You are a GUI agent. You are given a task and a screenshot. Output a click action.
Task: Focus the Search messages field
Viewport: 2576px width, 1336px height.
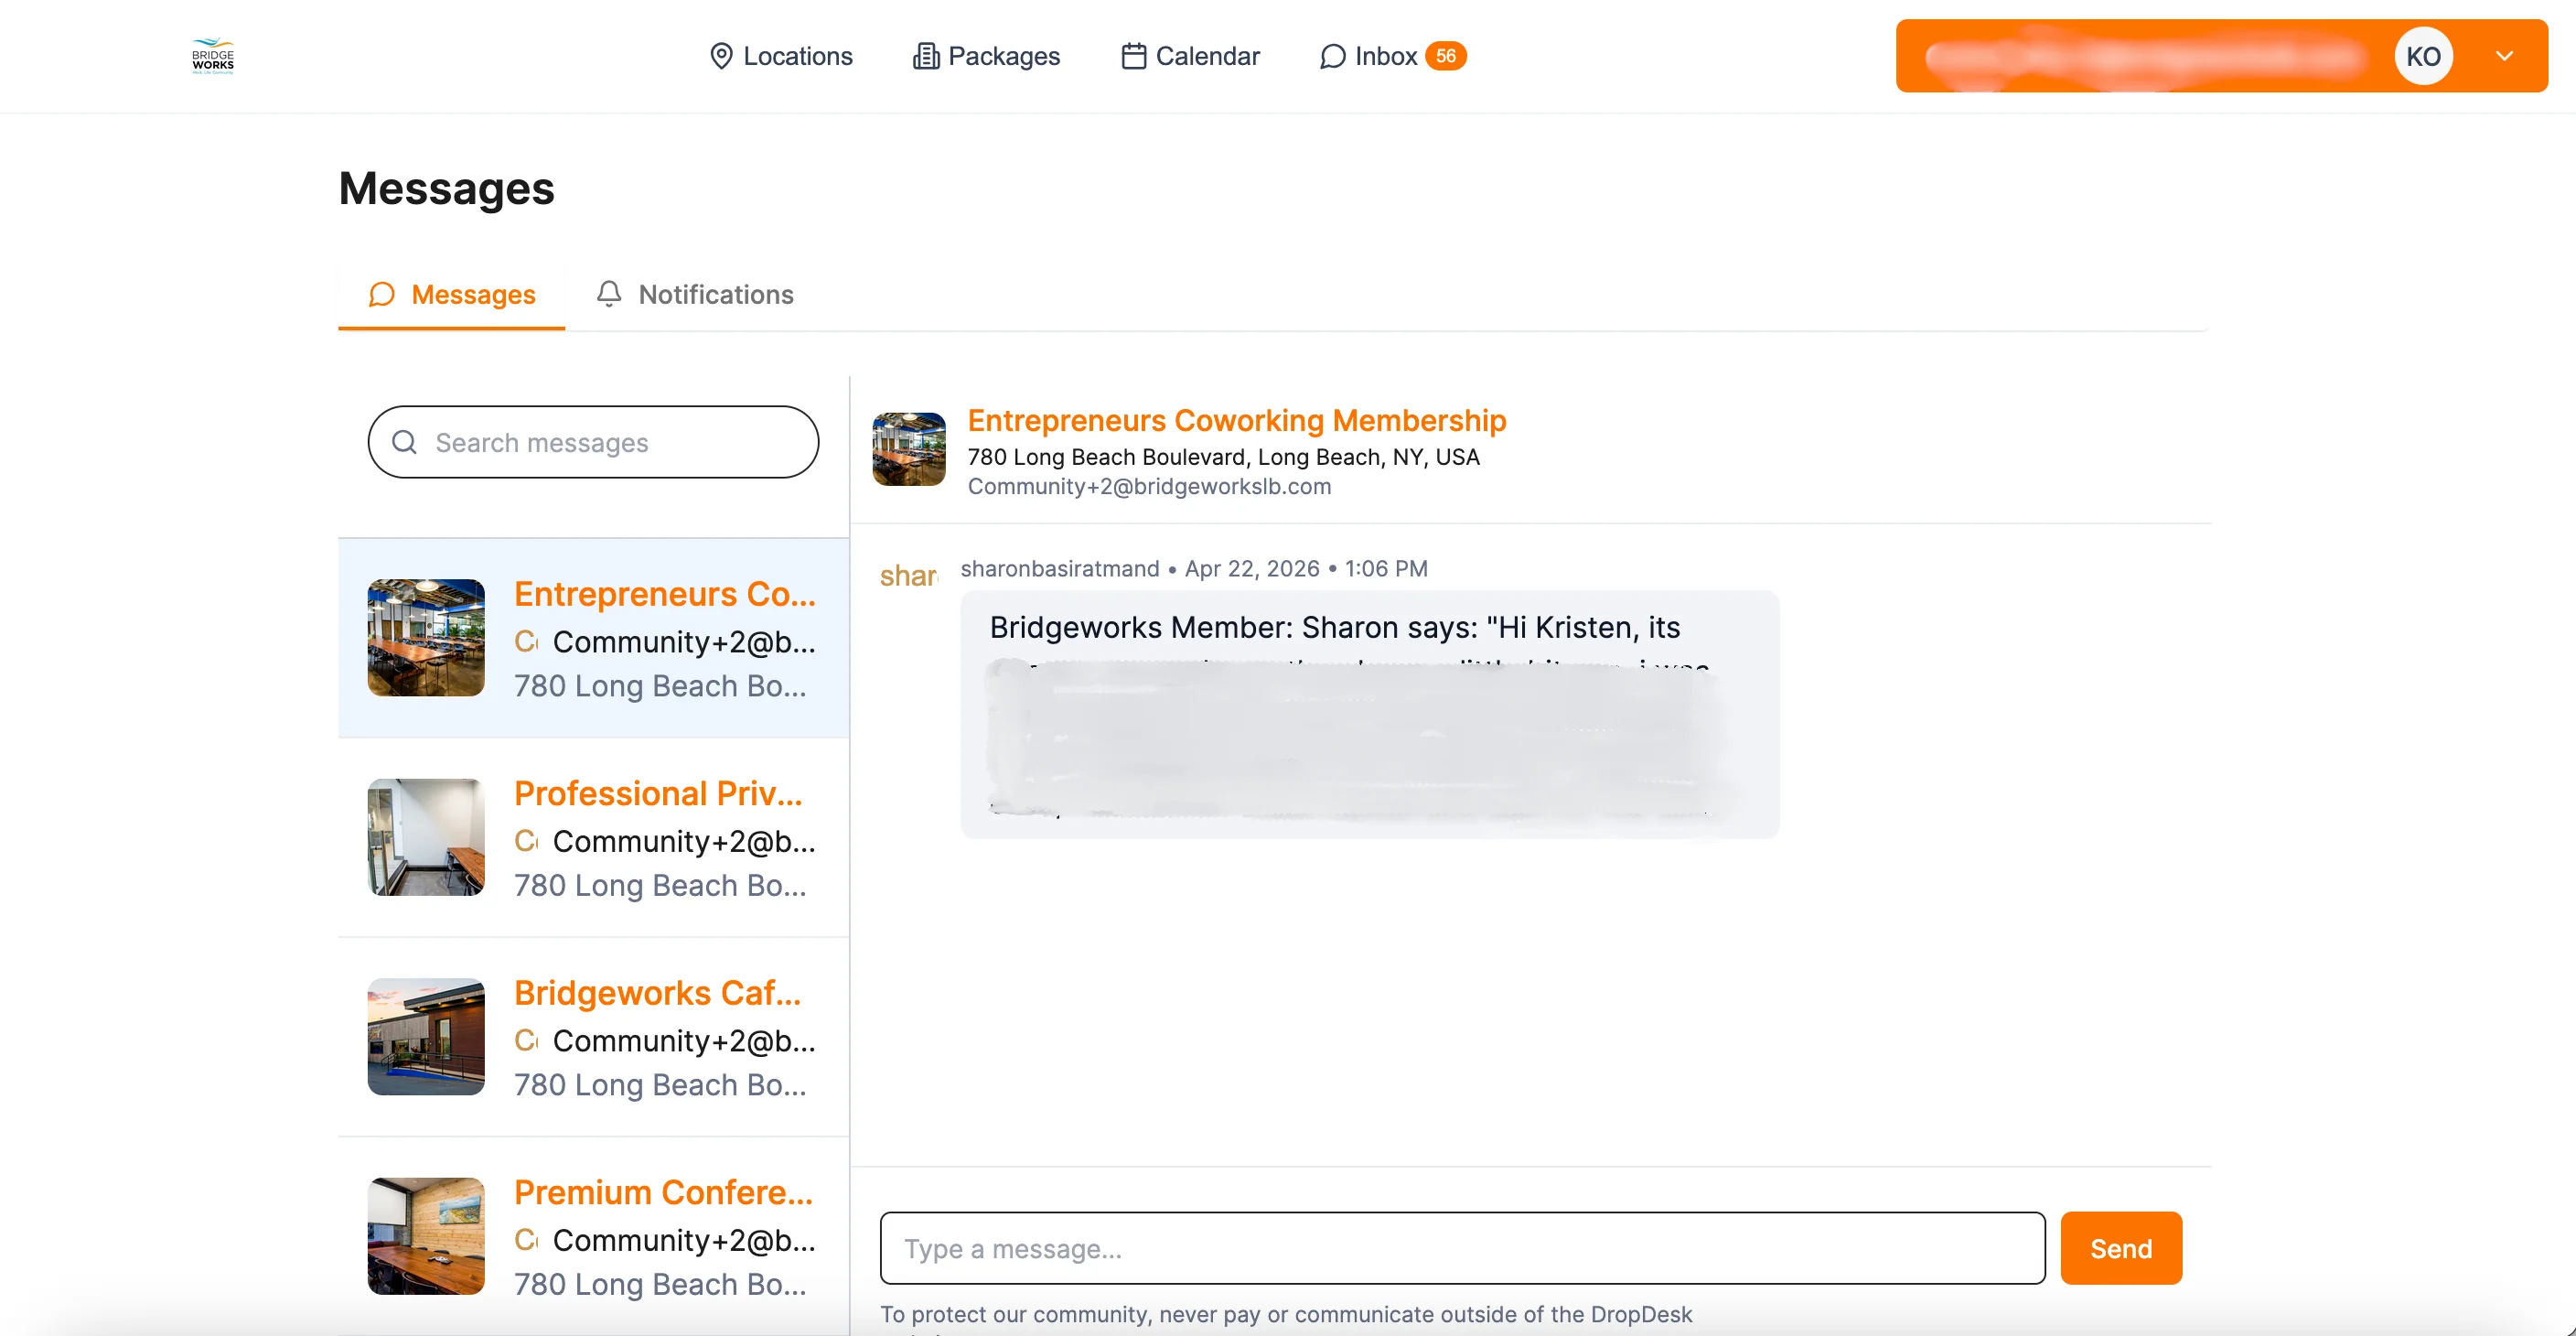[593, 442]
